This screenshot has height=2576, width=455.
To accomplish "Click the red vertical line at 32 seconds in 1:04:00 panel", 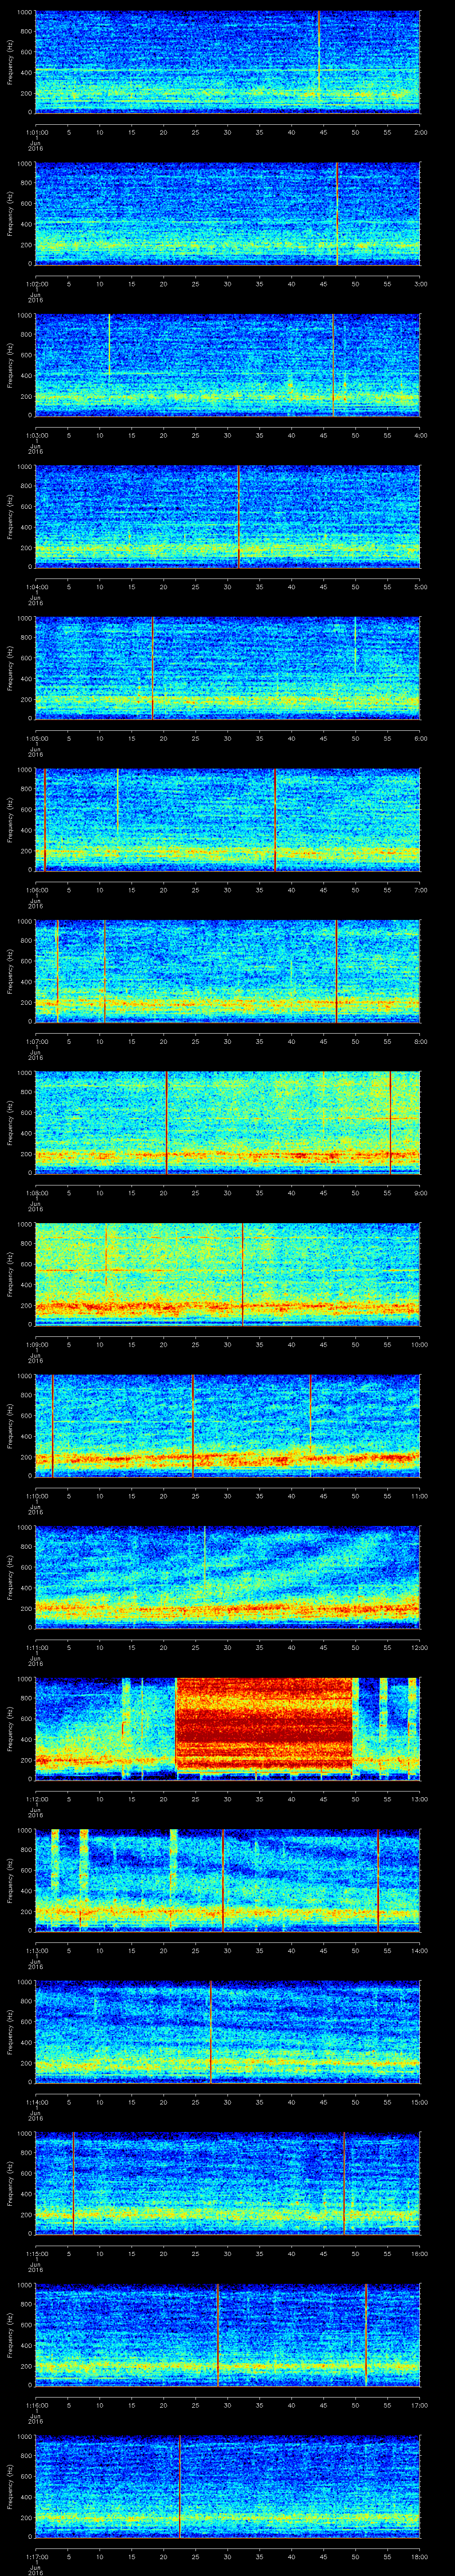I will [238, 517].
